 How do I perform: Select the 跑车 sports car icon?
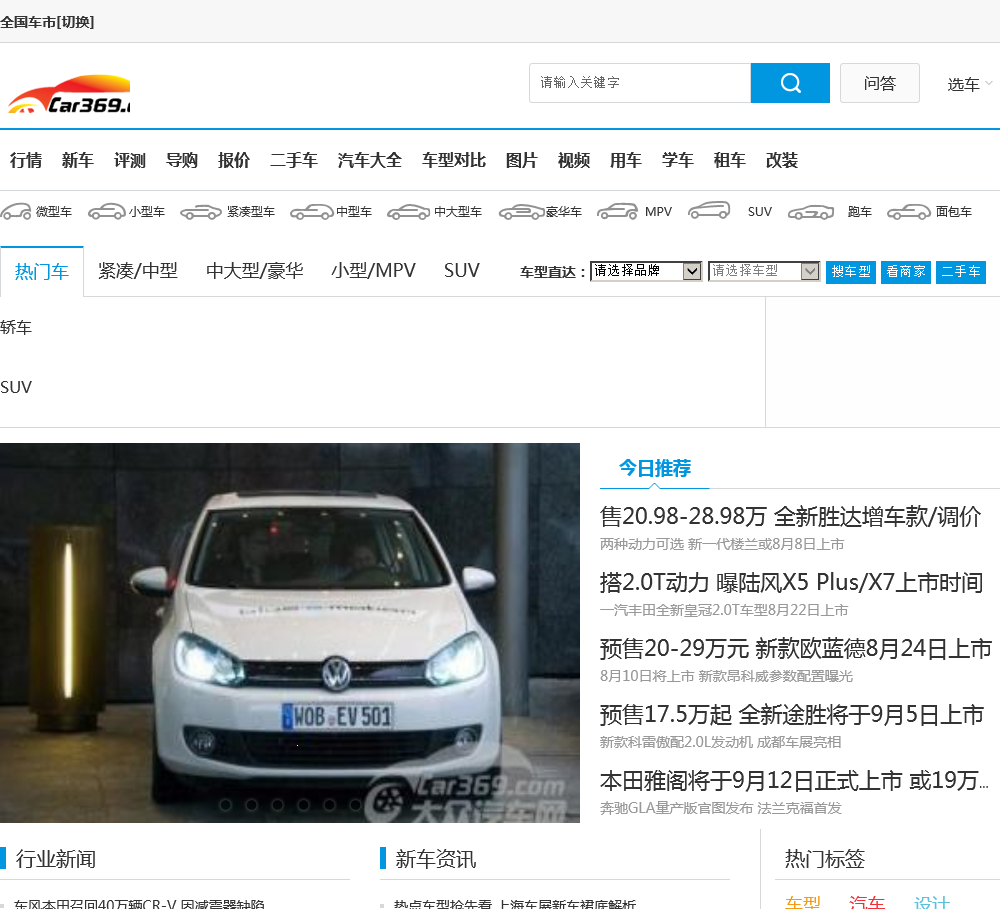pos(811,212)
